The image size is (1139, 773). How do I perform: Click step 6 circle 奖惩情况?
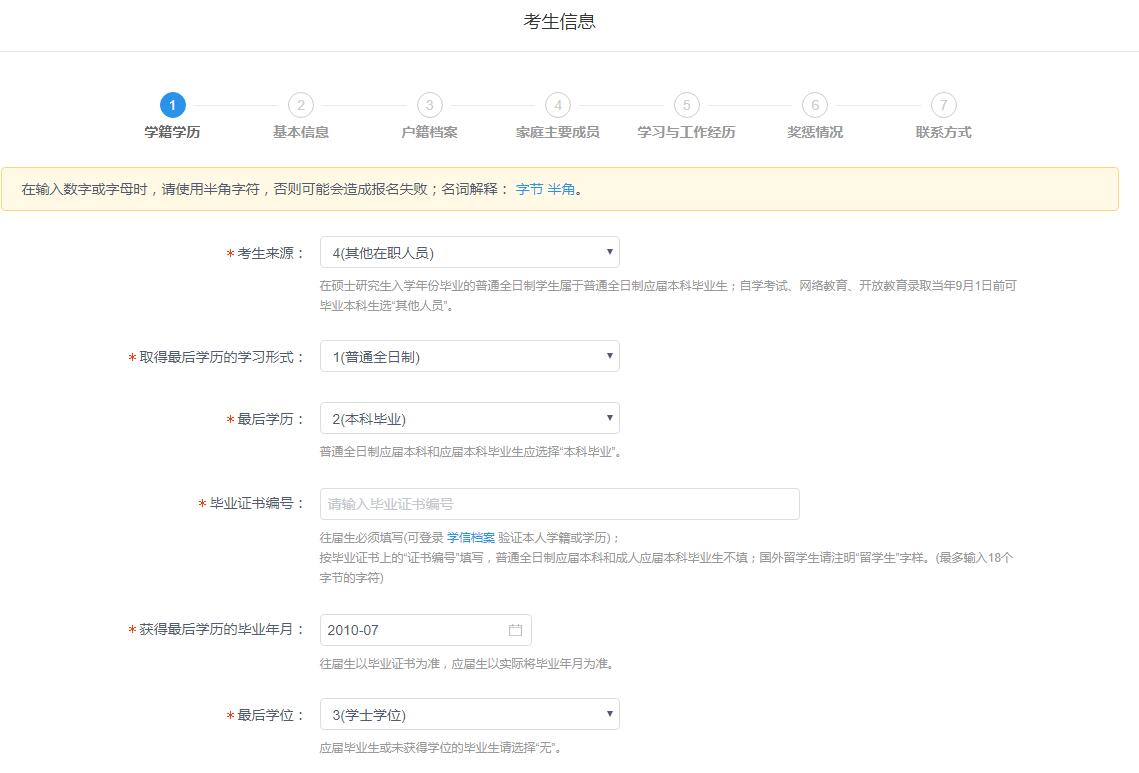click(x=815, y=105)
